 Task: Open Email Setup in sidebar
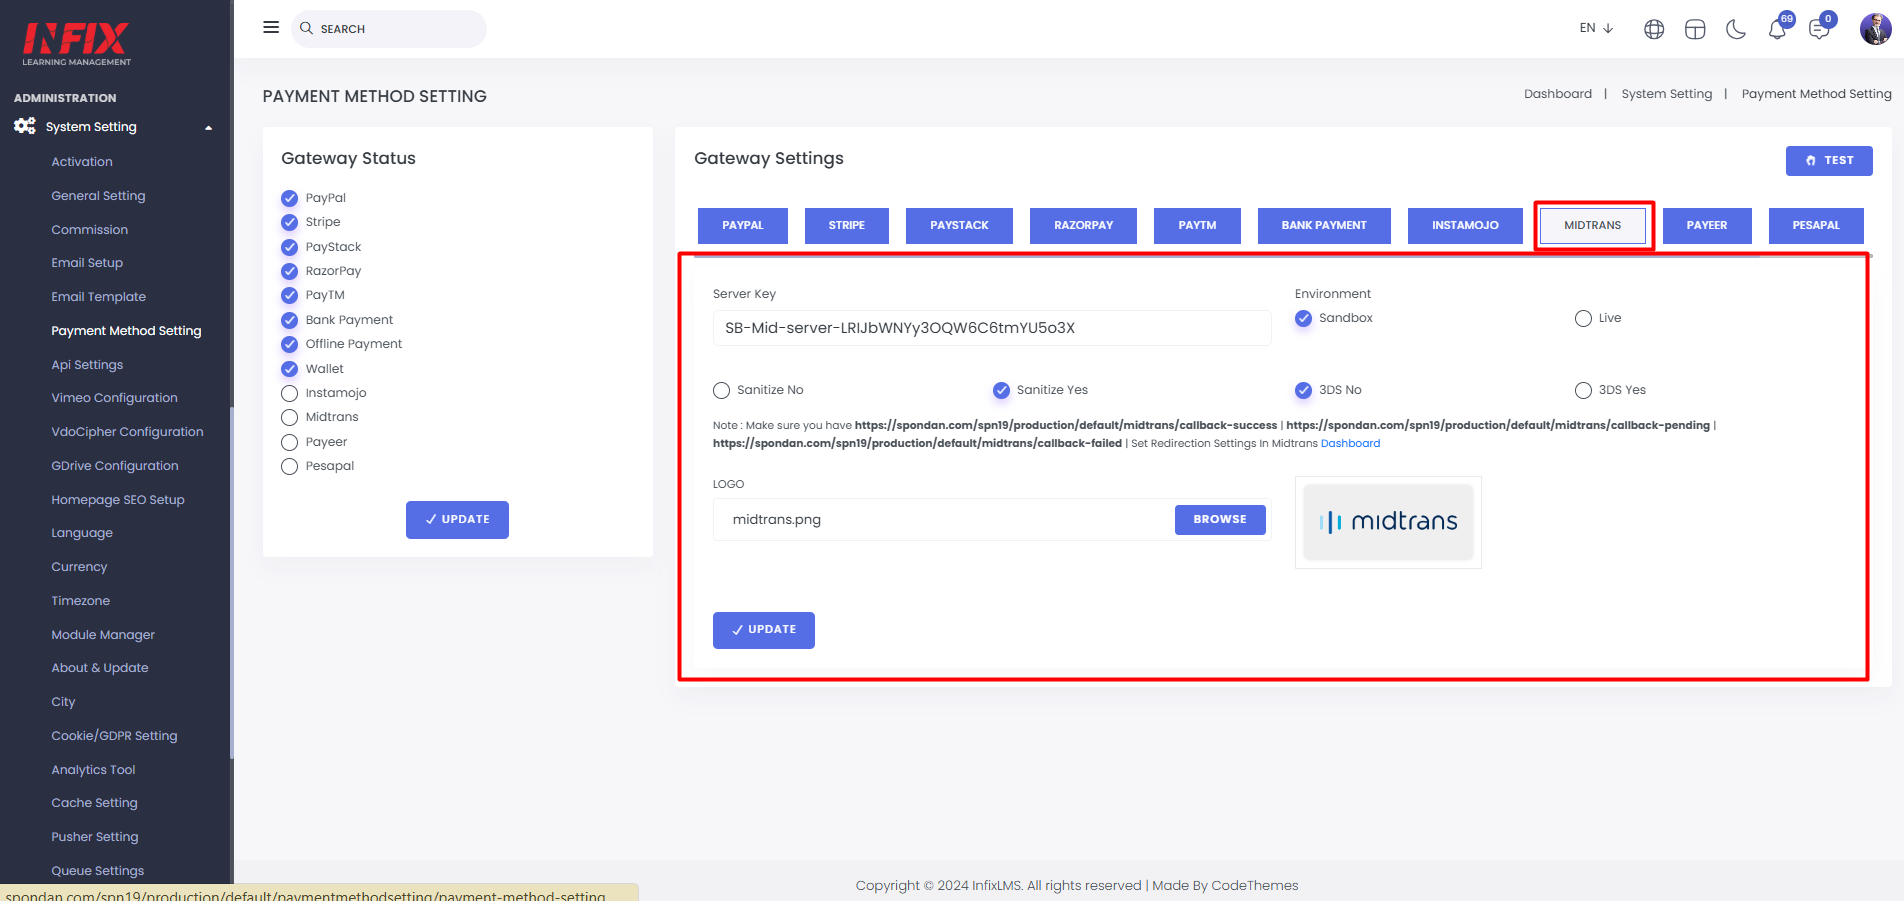coord(87,263)
